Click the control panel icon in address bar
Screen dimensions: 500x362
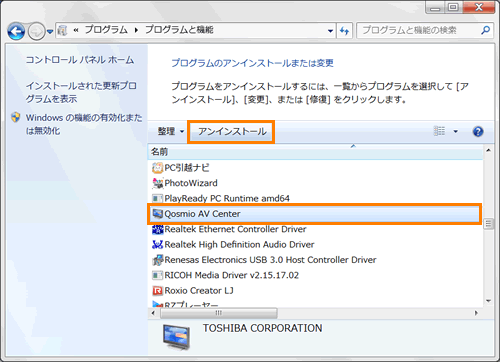pos(62,31)
